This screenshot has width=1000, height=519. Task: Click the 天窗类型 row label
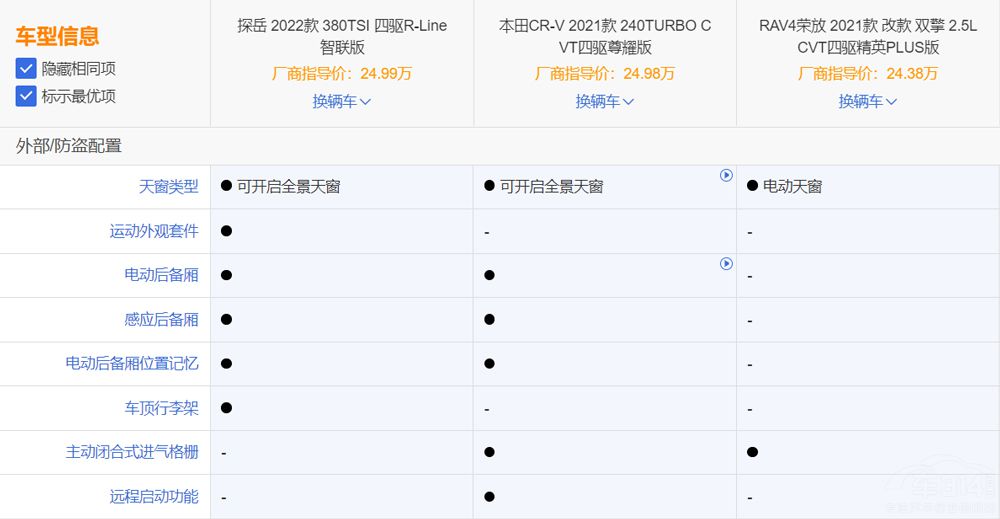(x=168, y=186)
